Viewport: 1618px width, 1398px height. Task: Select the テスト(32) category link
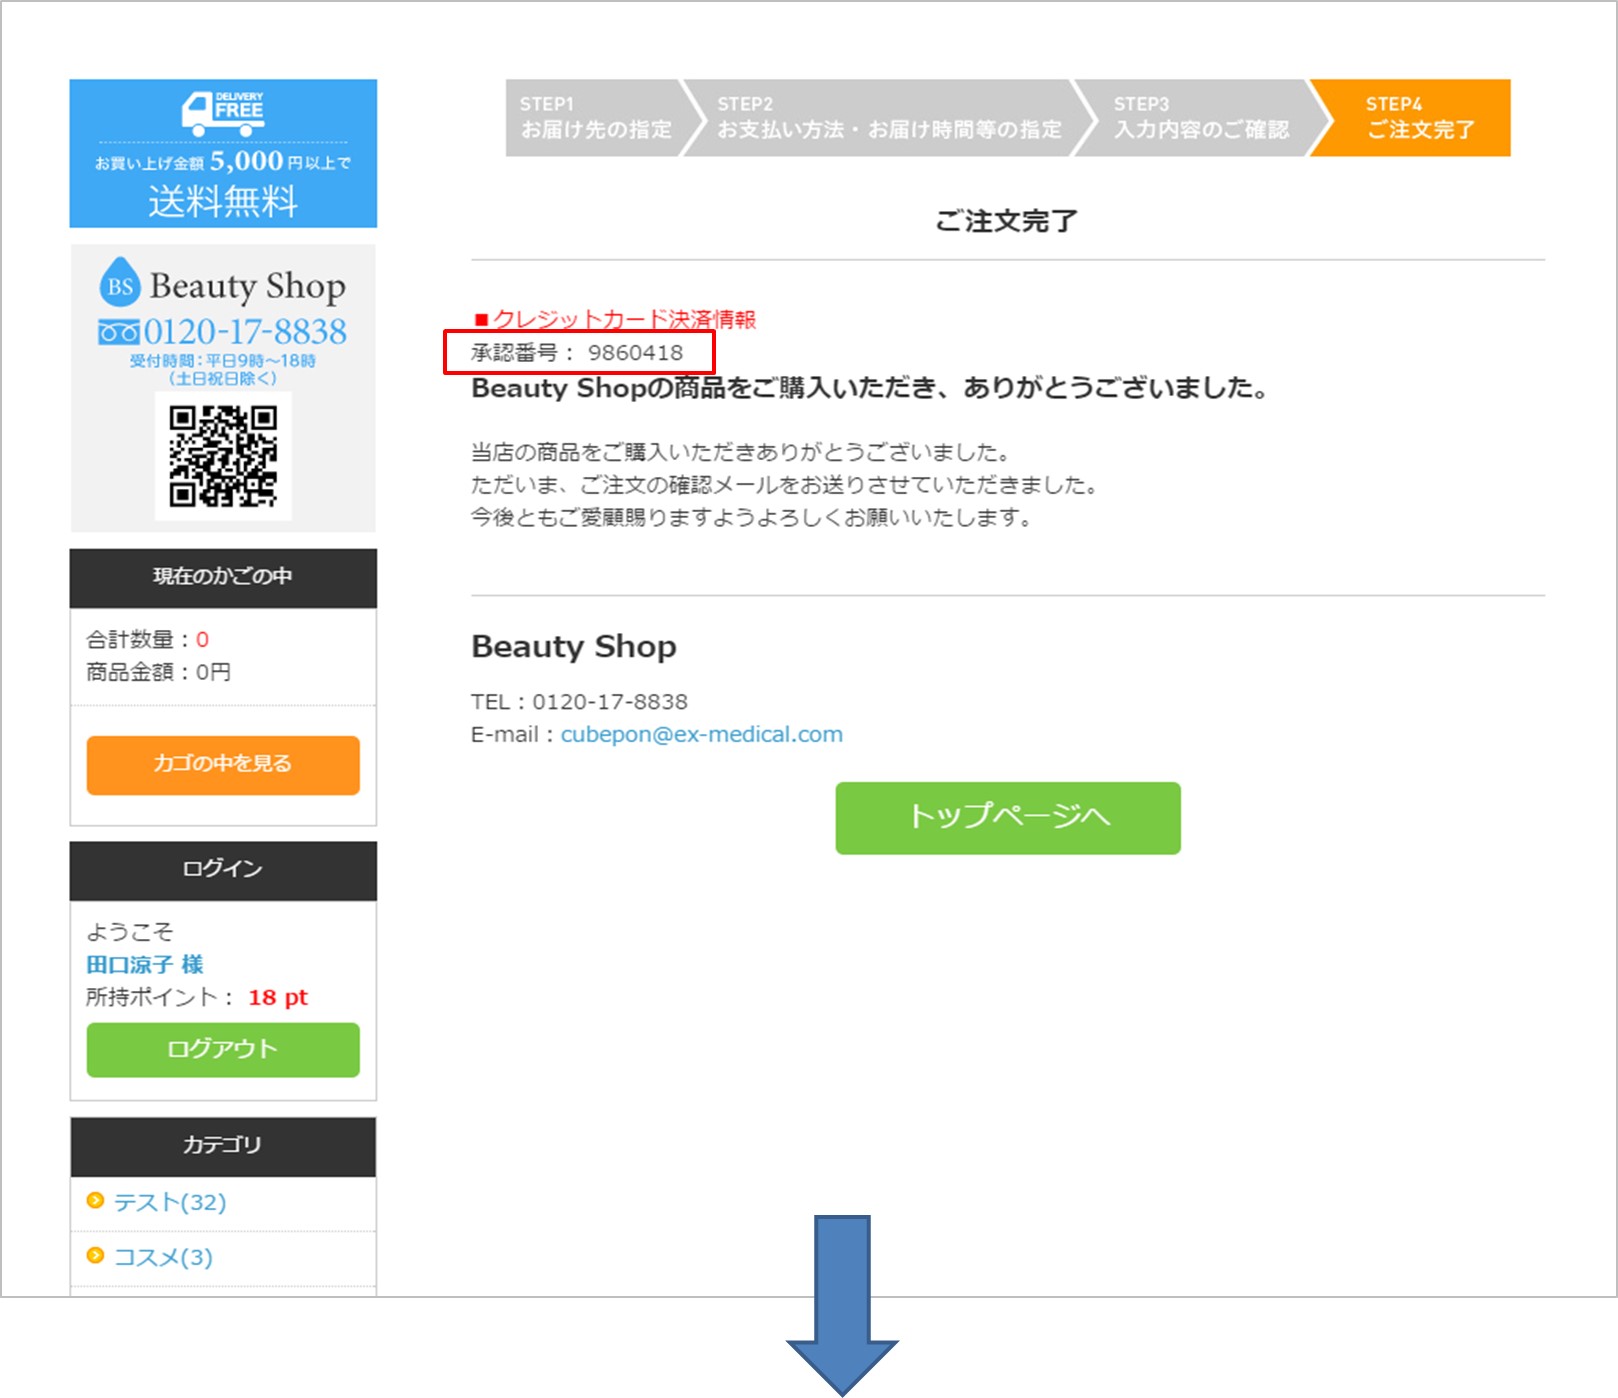pyautogui.click(x=170, y=1201)
